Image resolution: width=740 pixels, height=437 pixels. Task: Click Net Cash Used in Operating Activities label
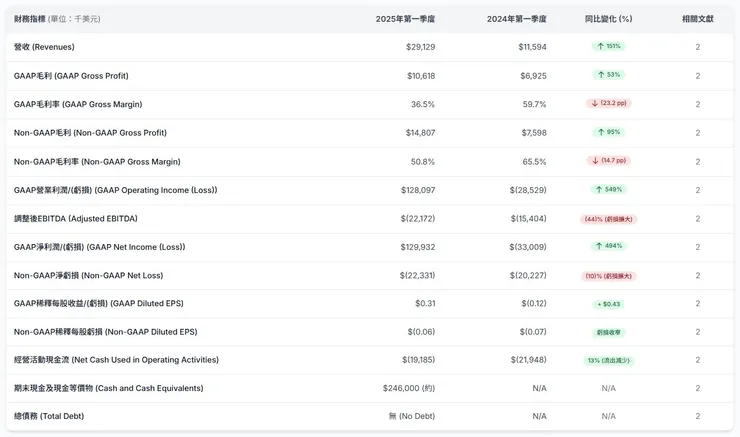[116, 360]
